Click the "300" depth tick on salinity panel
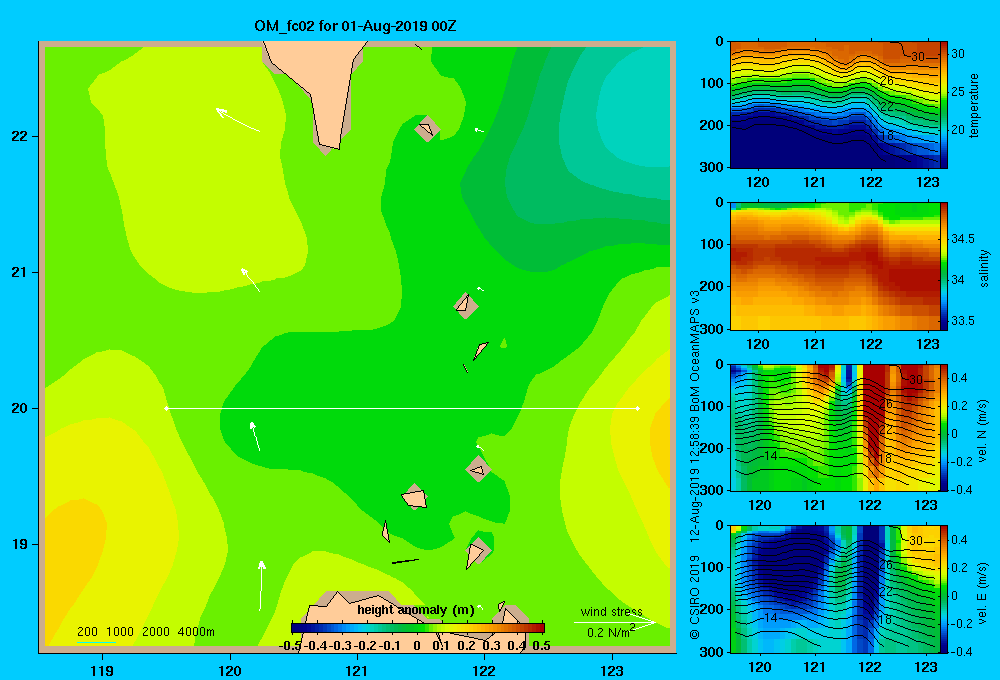The height and width of the screenshot is (680, 1000). pyautogui.click(x=710, y=329)
